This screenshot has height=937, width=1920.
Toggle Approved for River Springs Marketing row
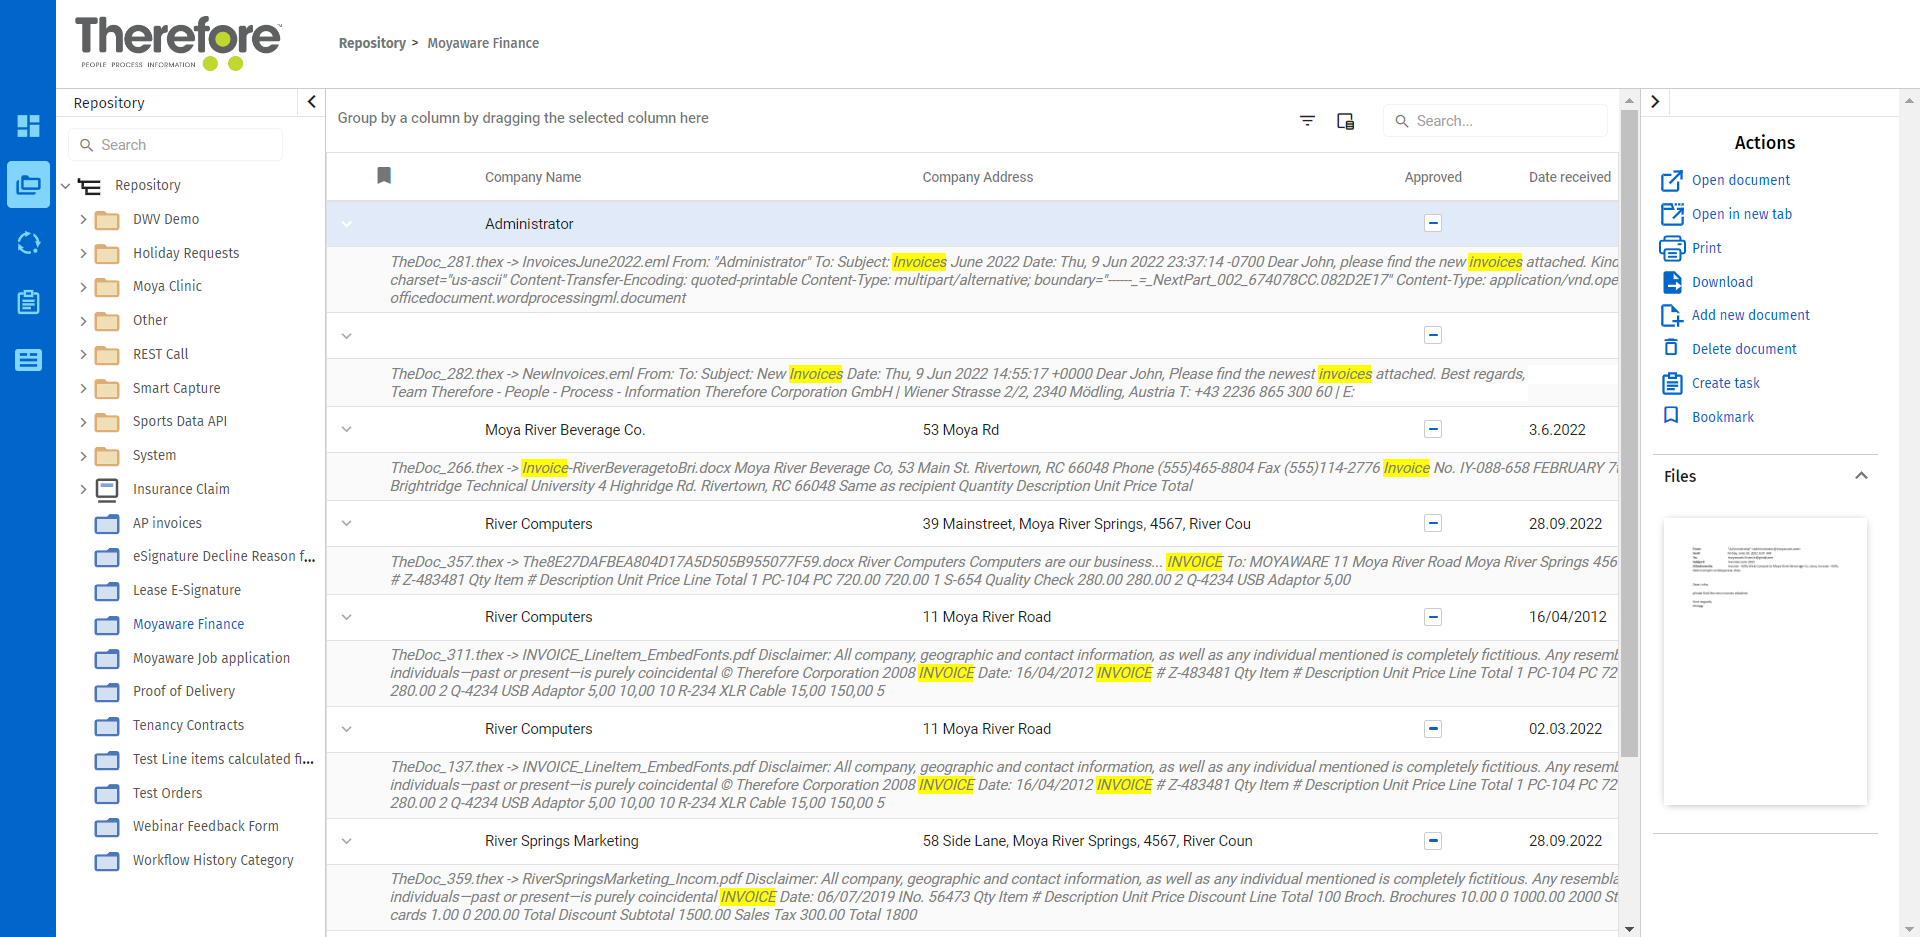1433,841
